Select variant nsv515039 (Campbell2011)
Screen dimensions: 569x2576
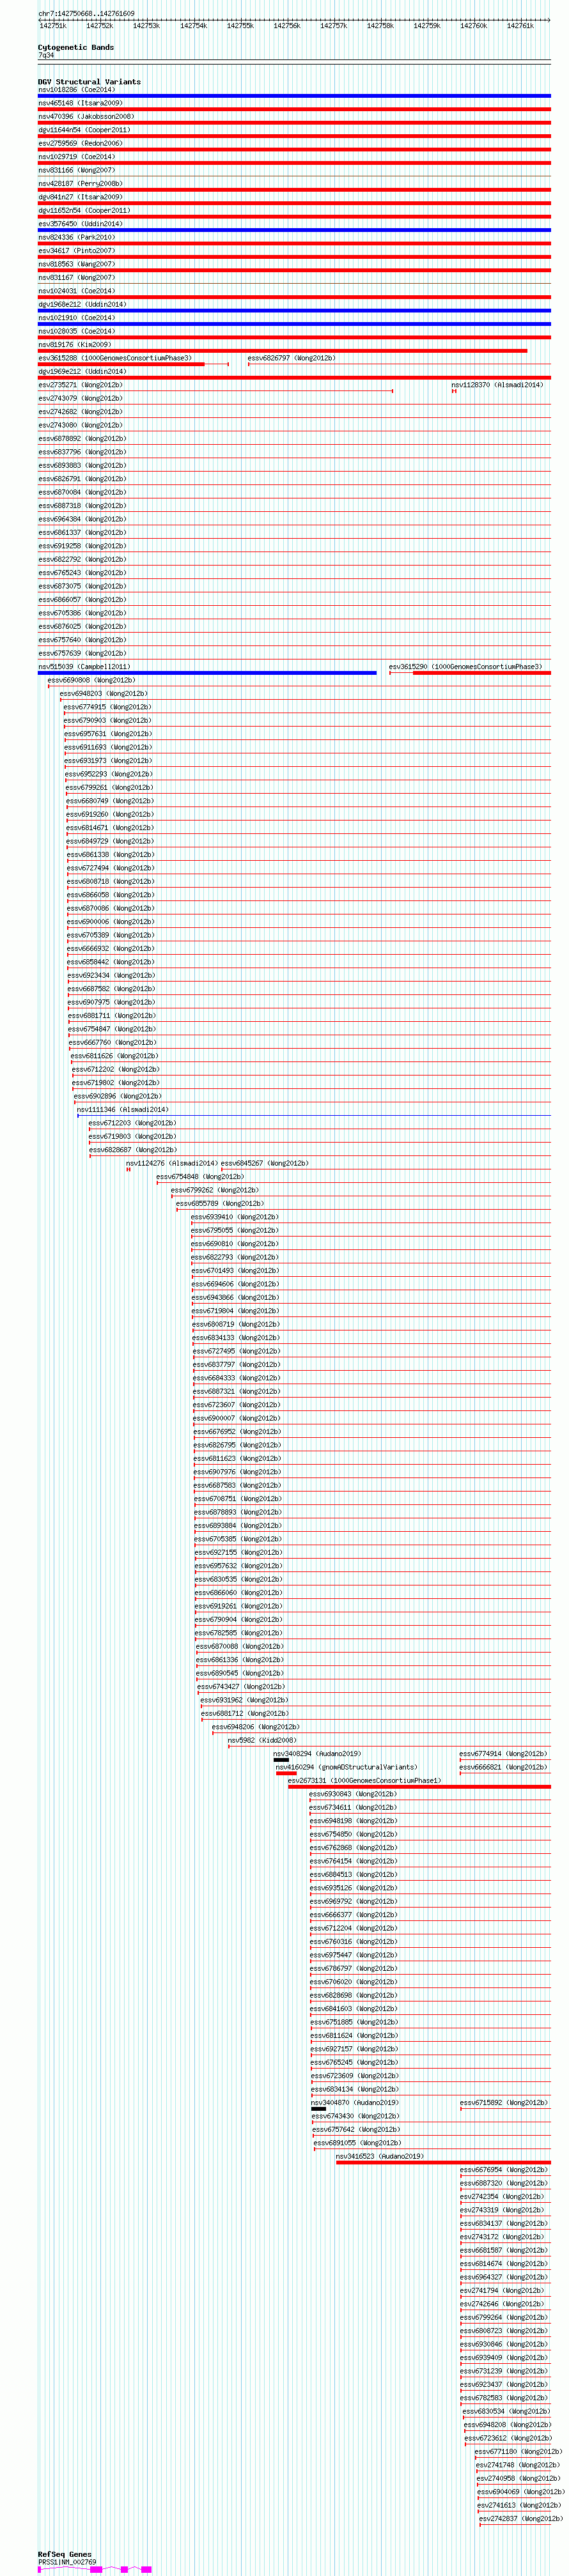(x=84, y=667)
